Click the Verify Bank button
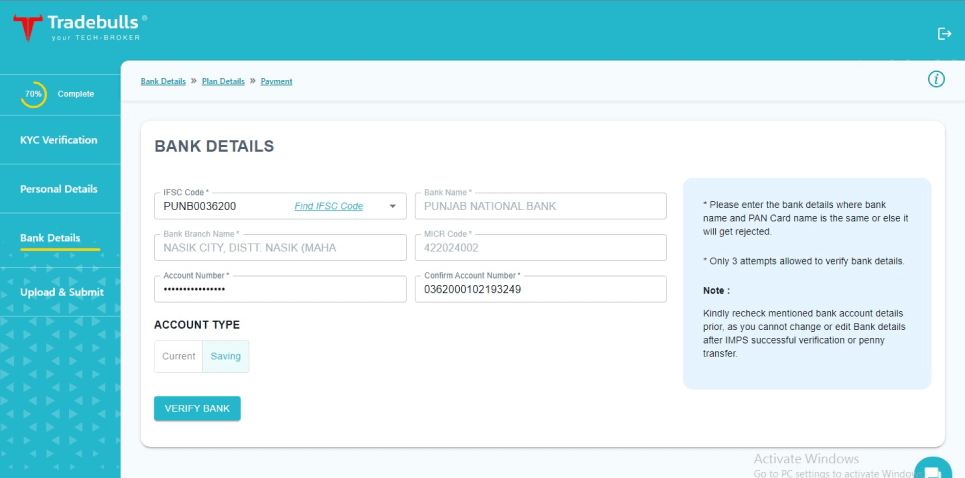This screenshot has height=478, width=965. coord(197,408)
